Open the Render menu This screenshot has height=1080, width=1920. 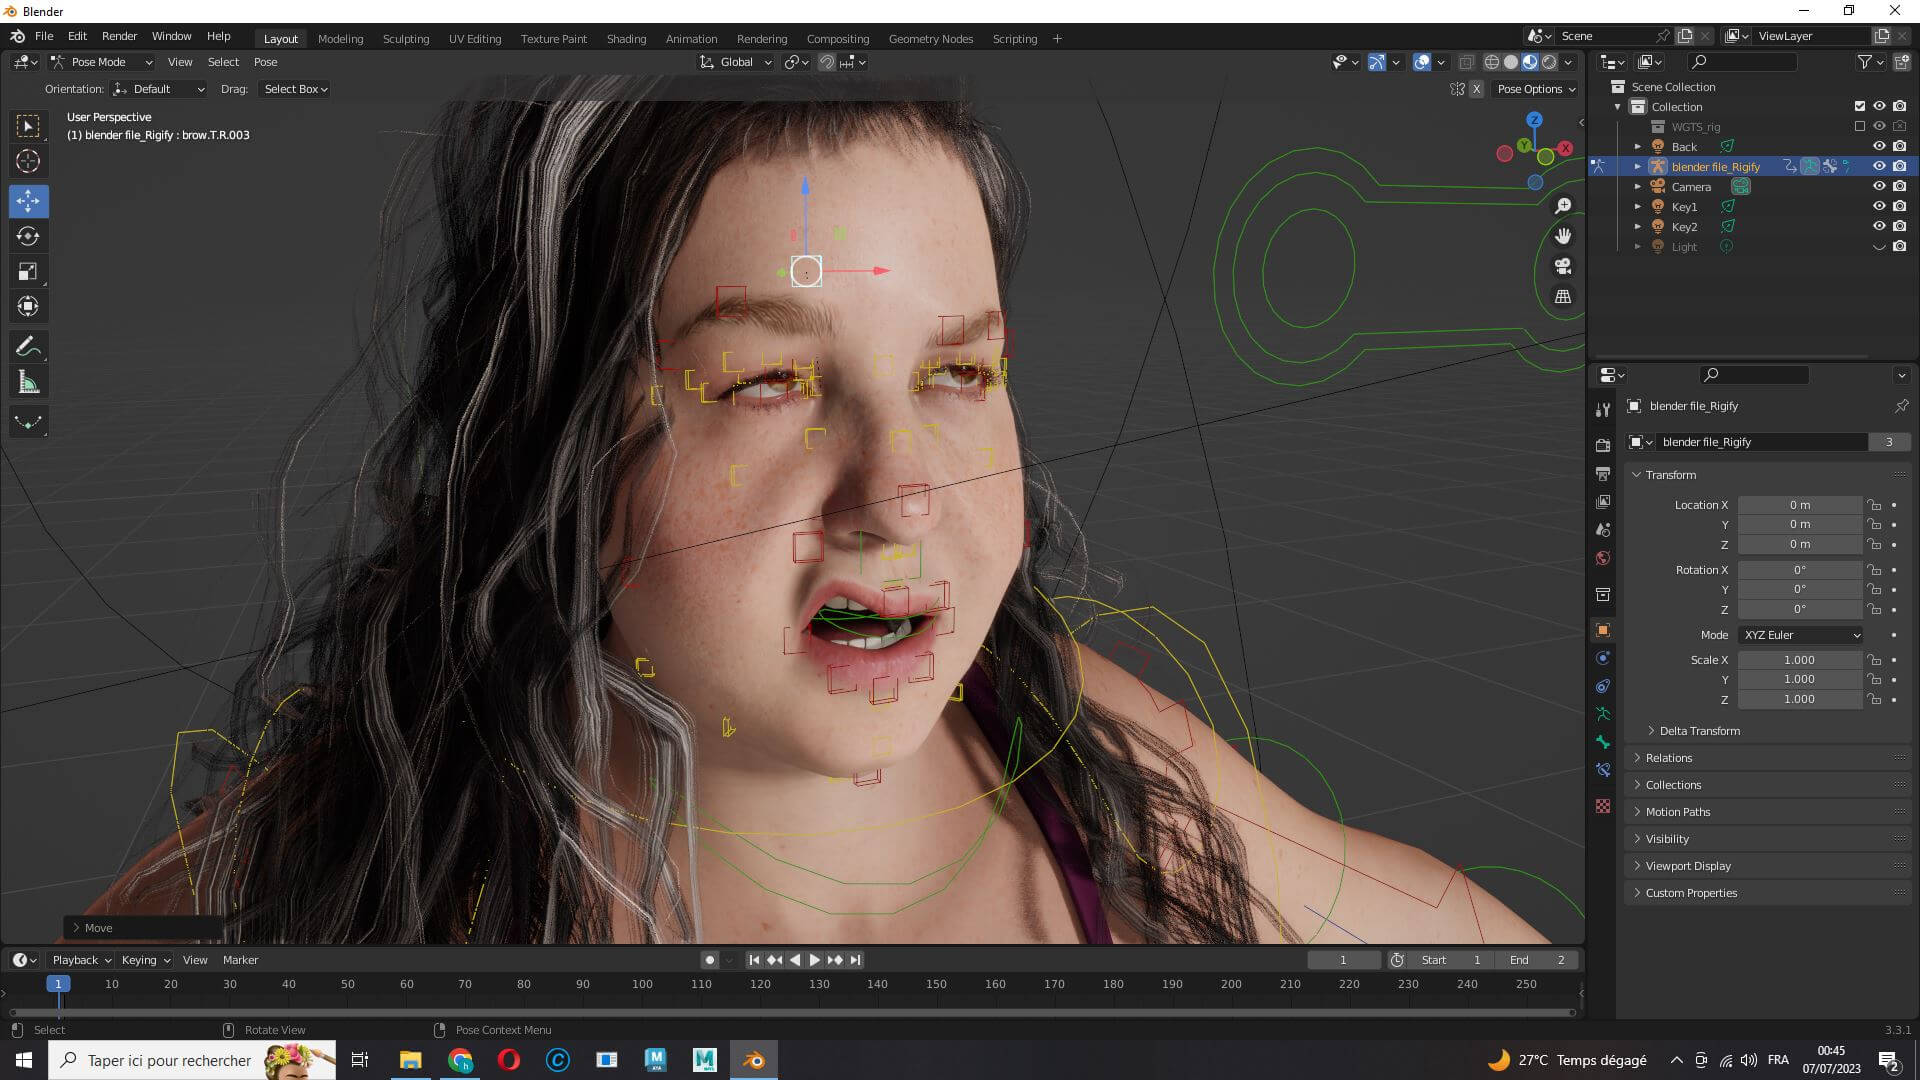(x=119, y=36)
